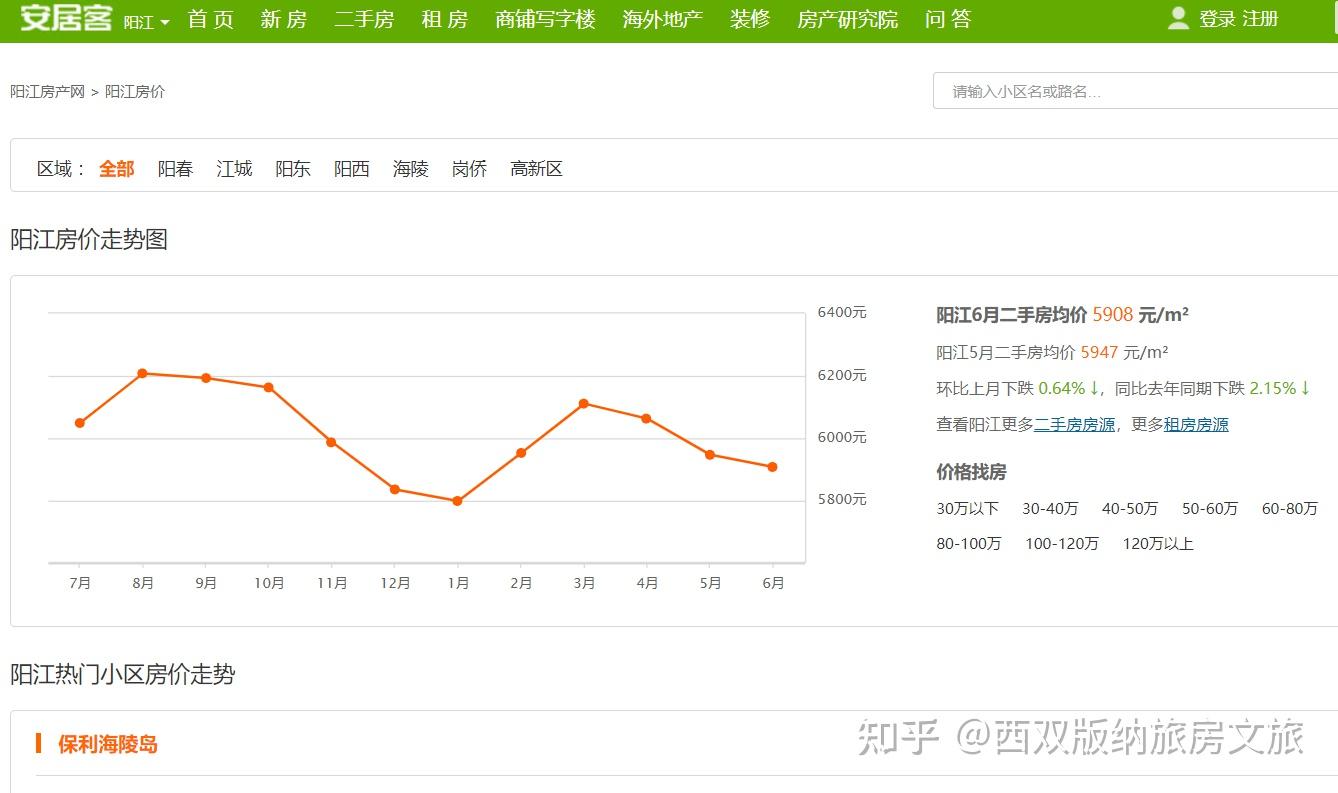Filter by price 120万以上
1338x793 pixels.
coord(1158,543)
